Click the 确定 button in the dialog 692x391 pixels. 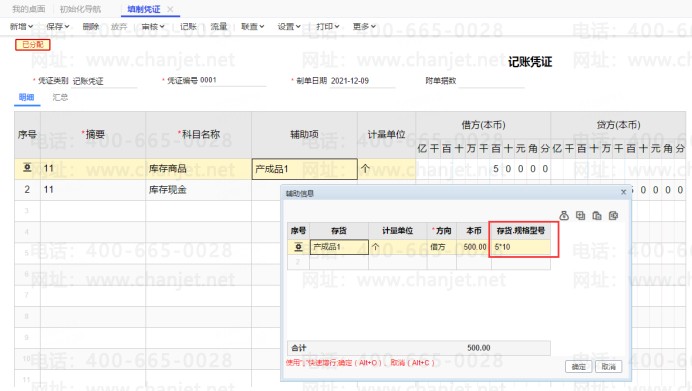pos(578,366)
